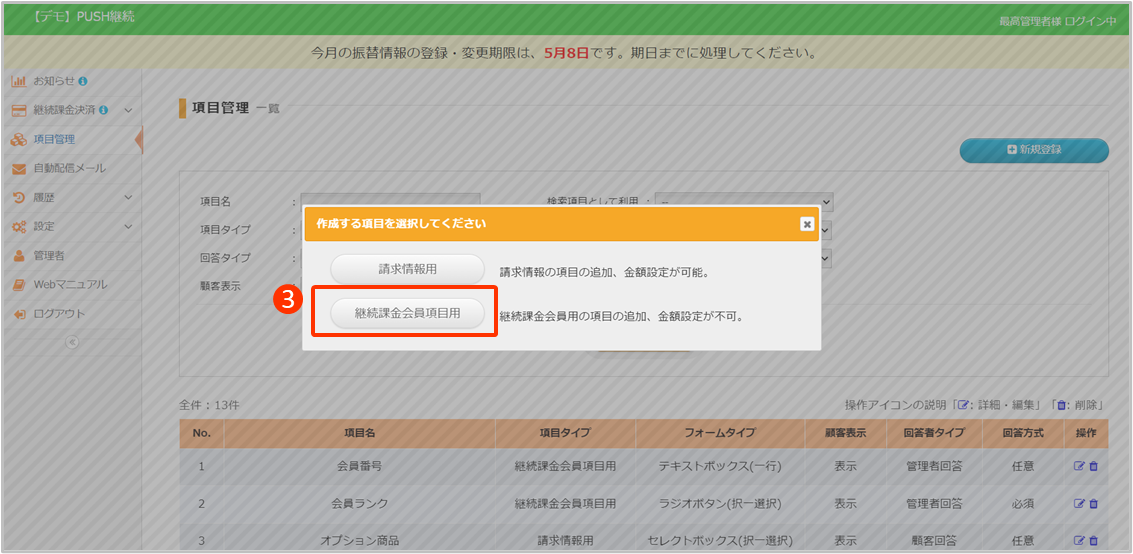The height and width of the screenshot is (554, 1133).
Task: Expand the 設定 sidebar menu
Action: pos(128,226)
